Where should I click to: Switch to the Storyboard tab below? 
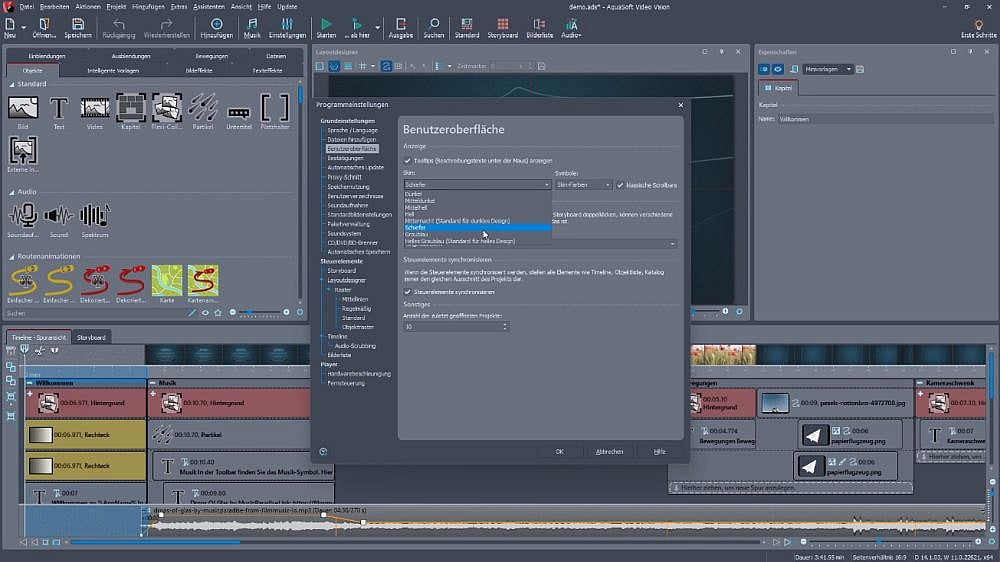(x=92, y=337)
